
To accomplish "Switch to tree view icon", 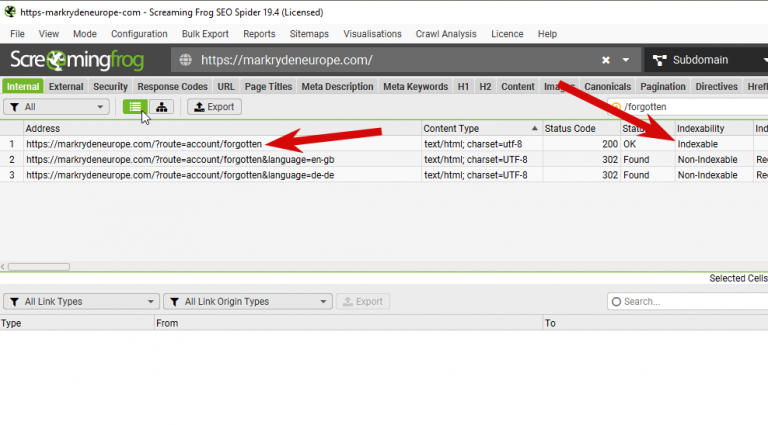I will 161,107.
